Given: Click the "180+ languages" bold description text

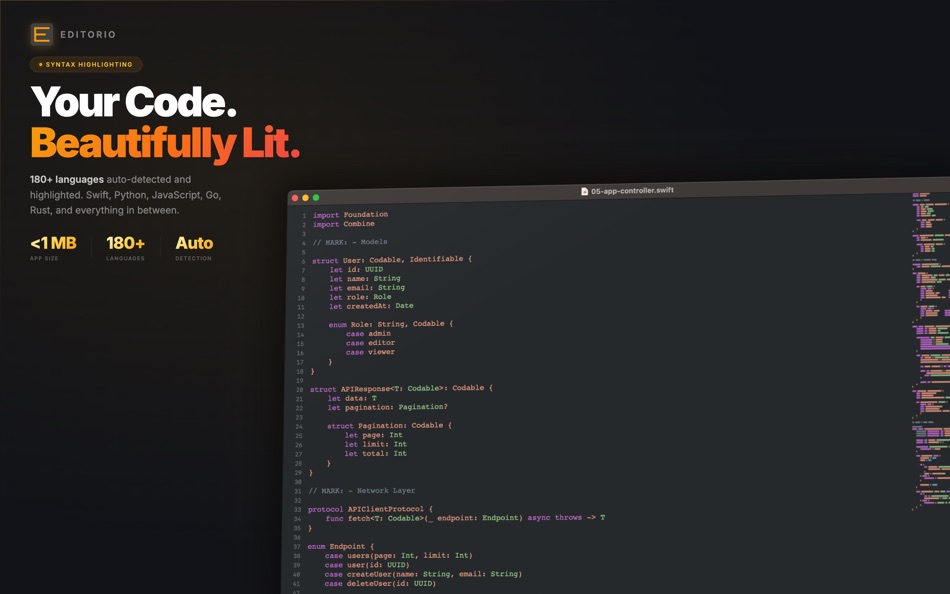Looking at the screenshot, I should pos(67,179).
